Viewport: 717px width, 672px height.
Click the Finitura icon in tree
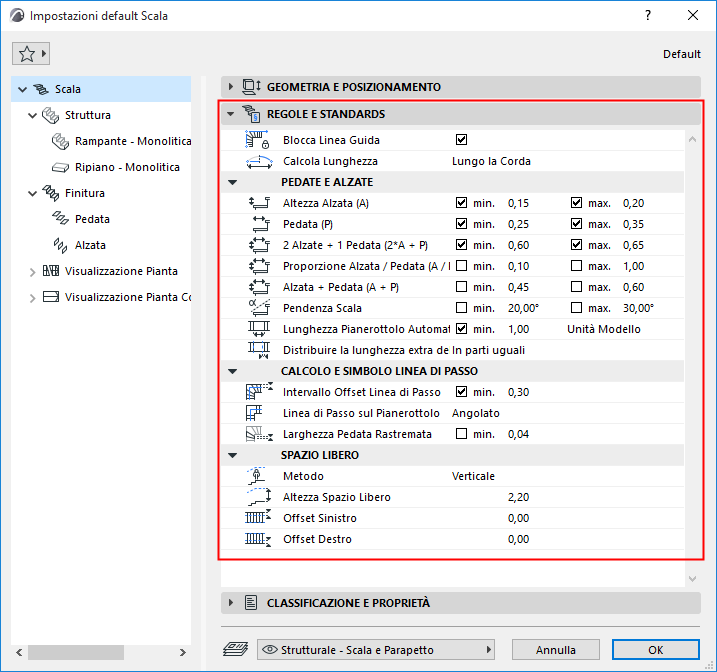[x=51, y=193]
